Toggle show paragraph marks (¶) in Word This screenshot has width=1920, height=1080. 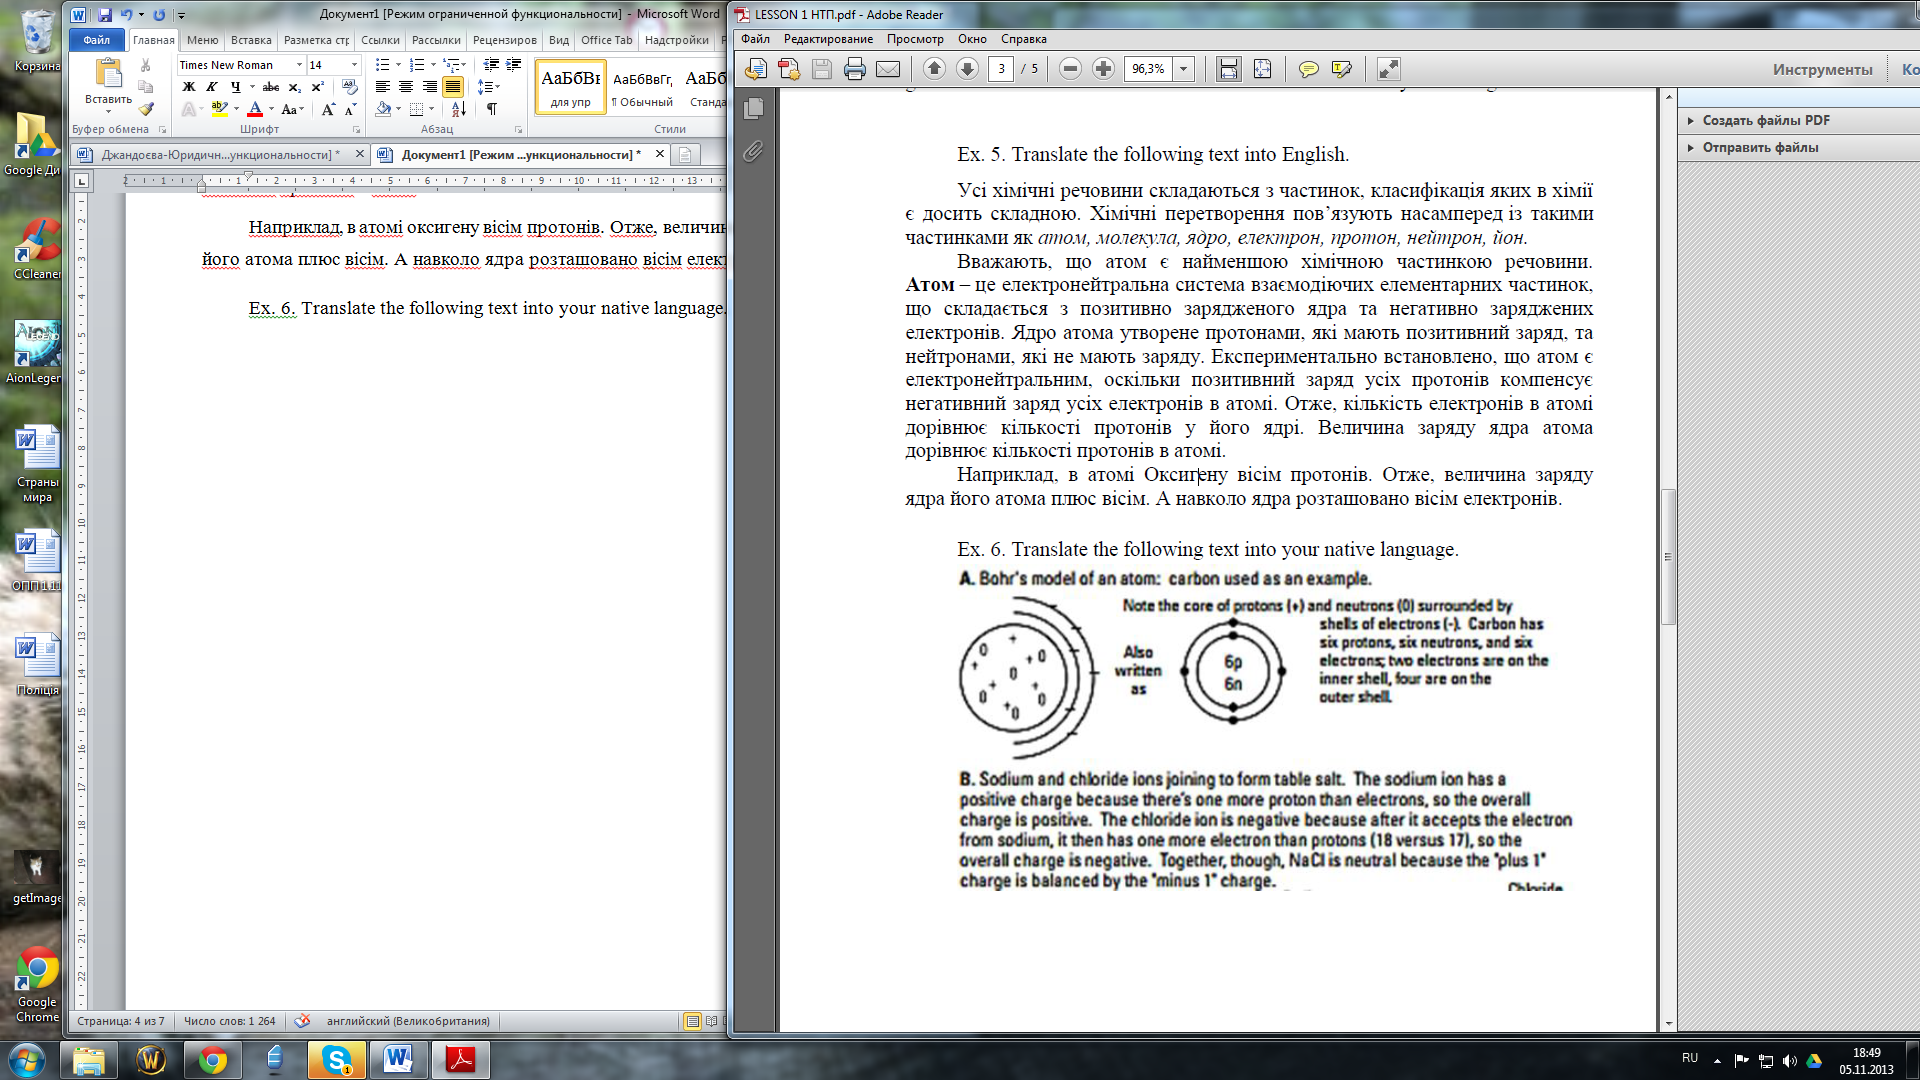click(x=491, y=109)
